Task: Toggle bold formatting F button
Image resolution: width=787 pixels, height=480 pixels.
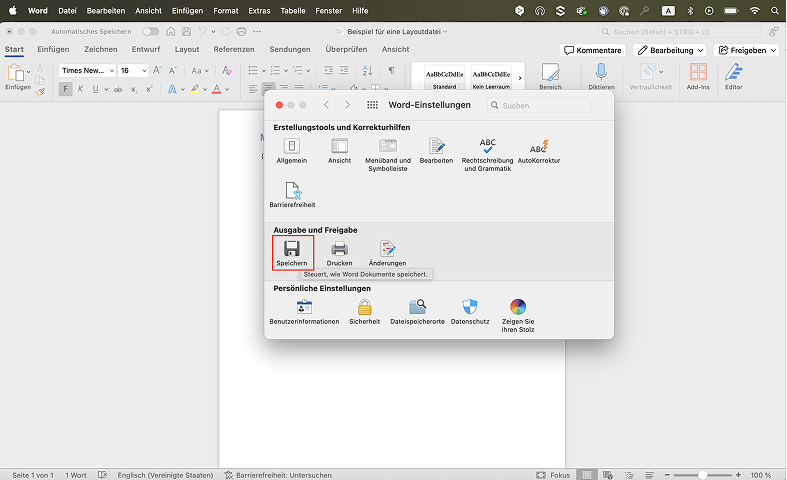Action: (x=65, y=89)
